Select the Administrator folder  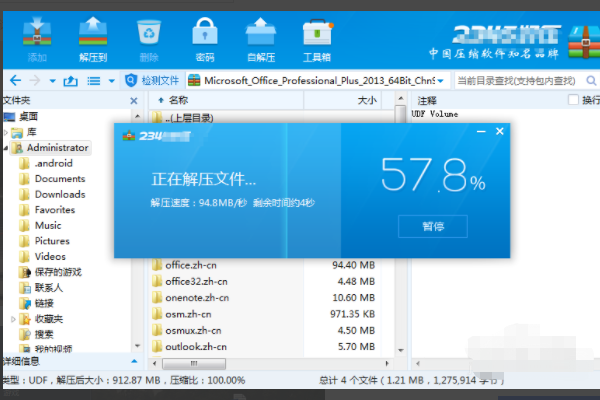[x=51, y=148]
